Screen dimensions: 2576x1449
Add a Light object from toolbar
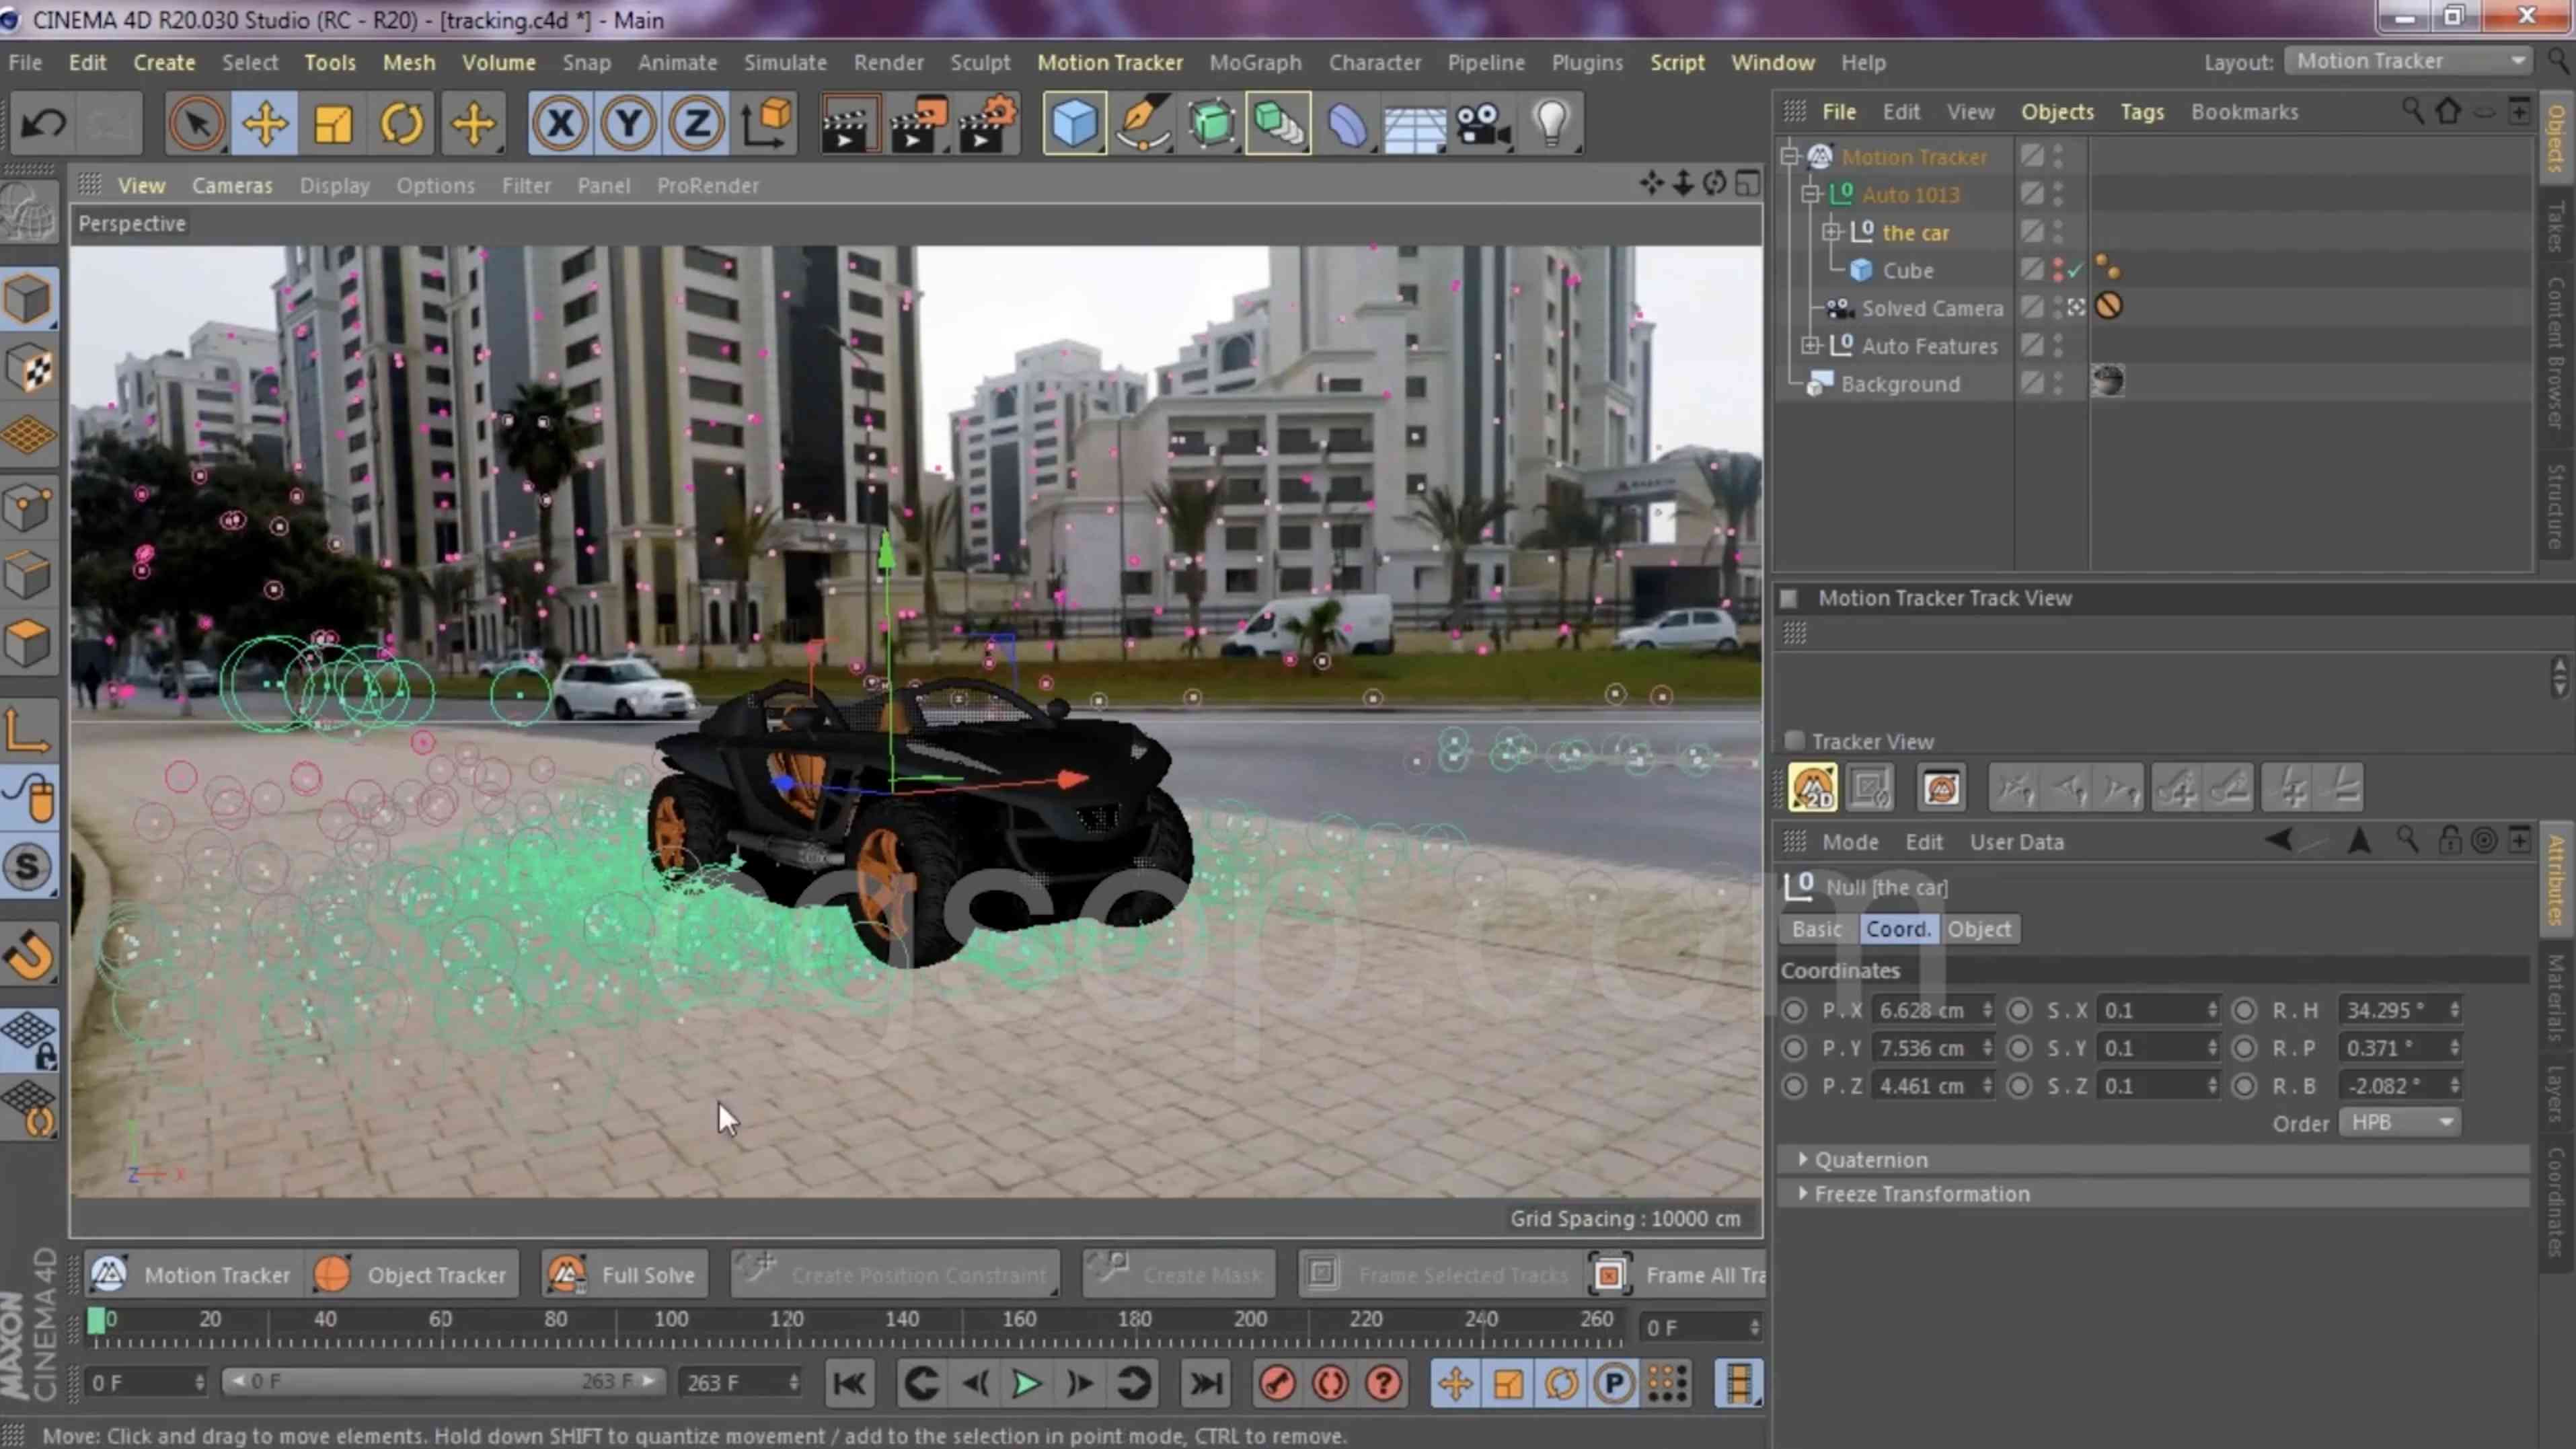click(x=1551, y=124)
